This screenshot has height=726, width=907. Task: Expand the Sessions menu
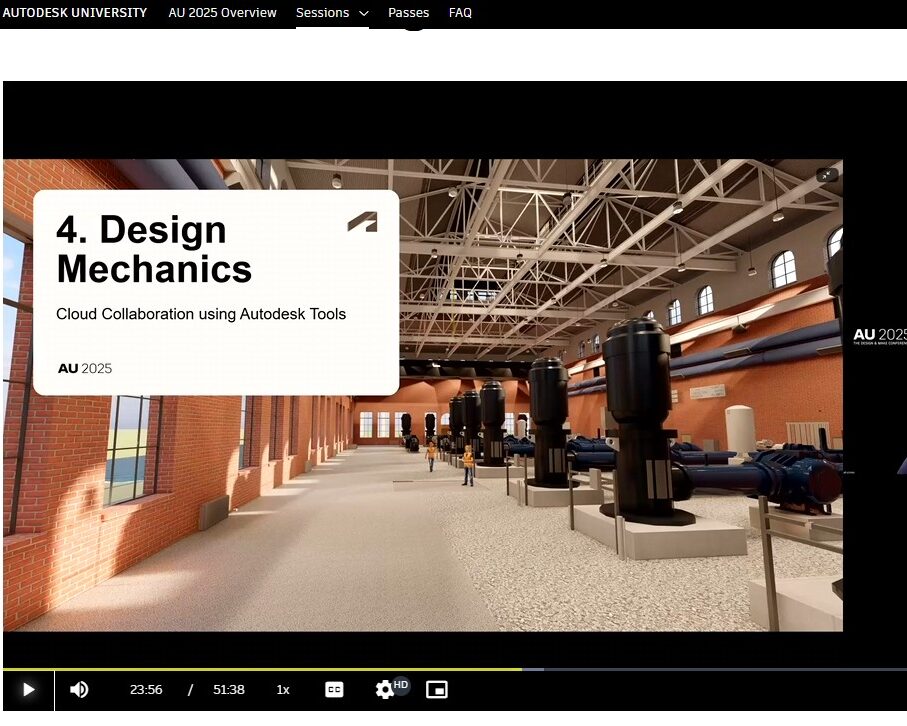point(322,13)
